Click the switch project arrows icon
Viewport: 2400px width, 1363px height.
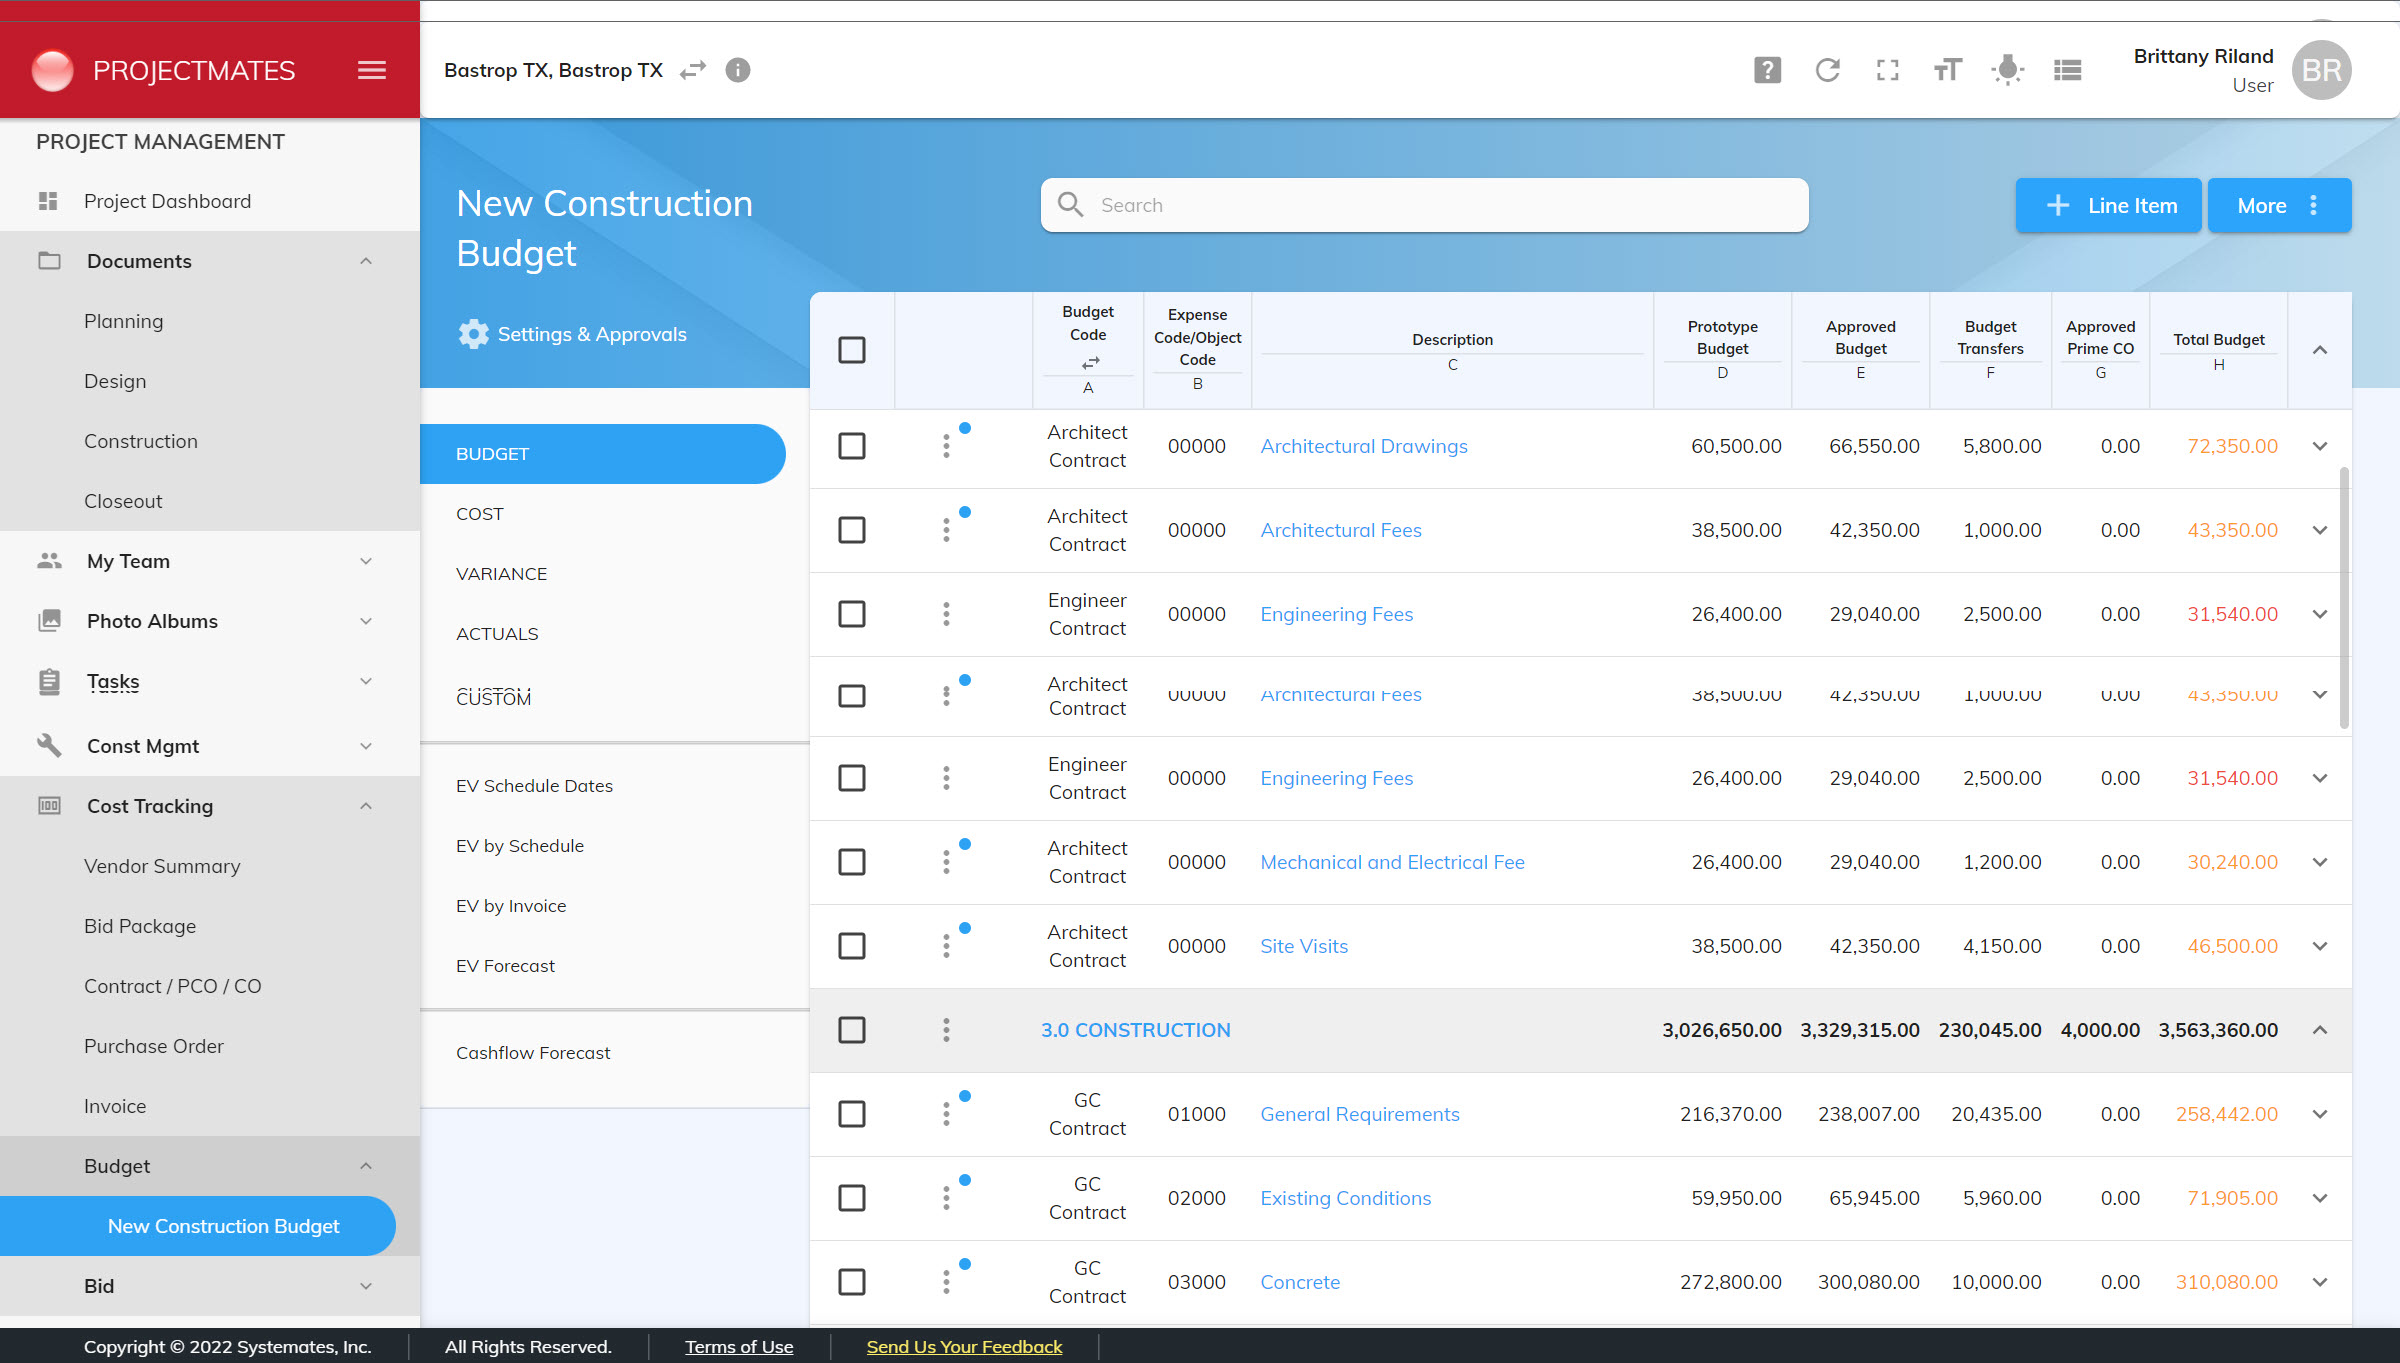coord(692,70)
